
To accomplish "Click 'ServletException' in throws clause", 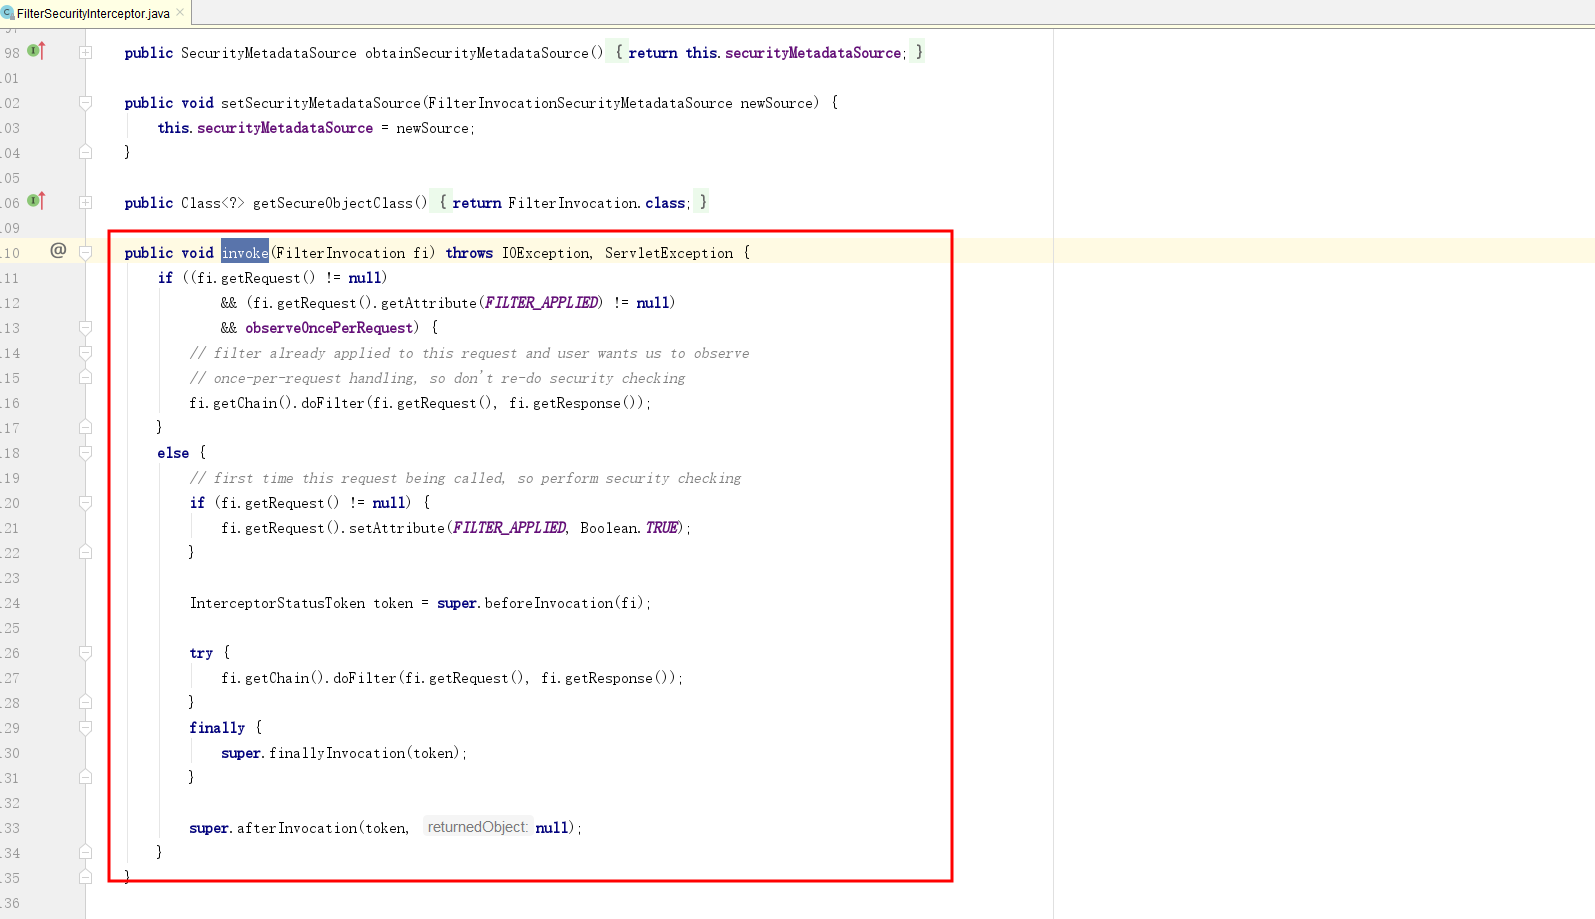I will tap(669, 253).
